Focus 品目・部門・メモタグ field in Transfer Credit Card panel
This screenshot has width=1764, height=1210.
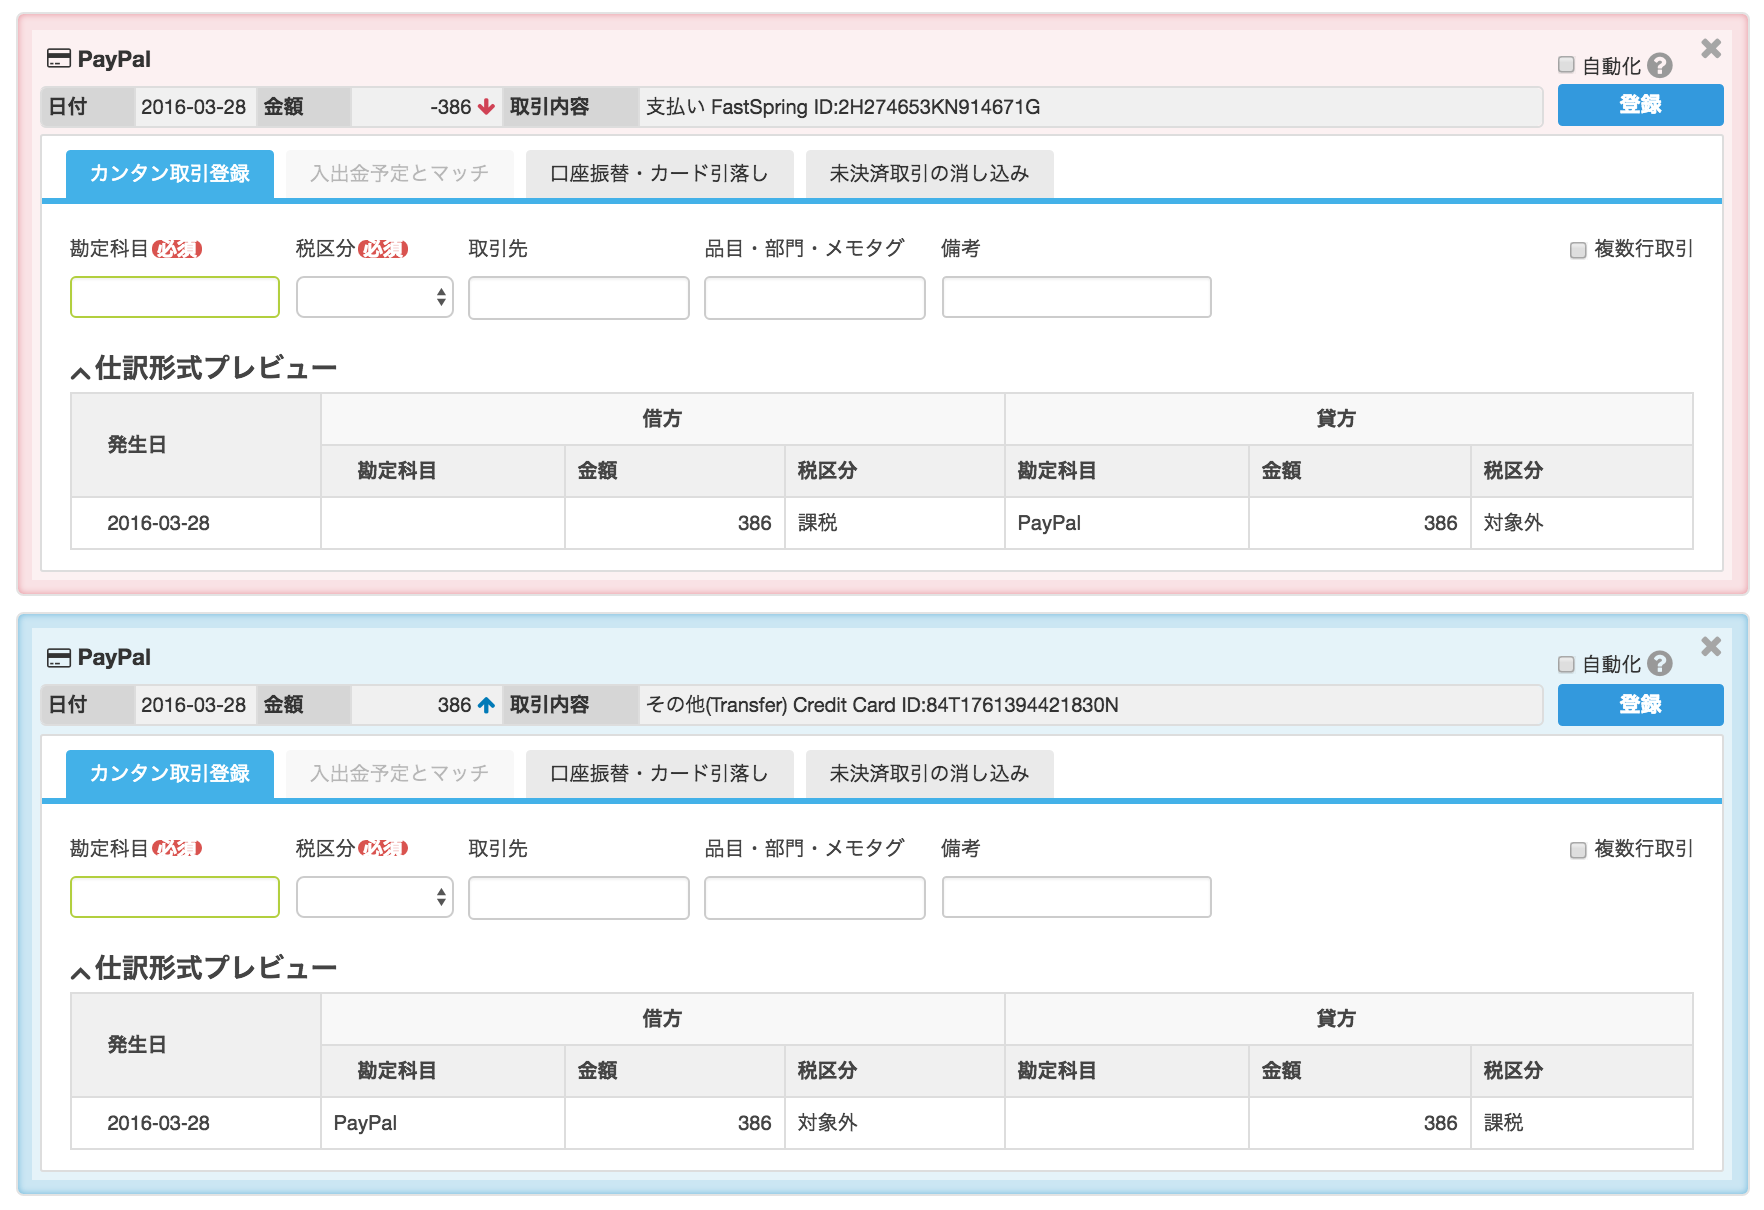point(815,898)
